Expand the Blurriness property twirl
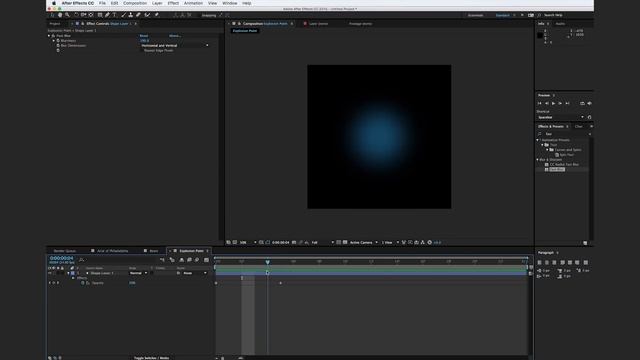Viewport: 640px width, 360px height. (x=53, y=41)
